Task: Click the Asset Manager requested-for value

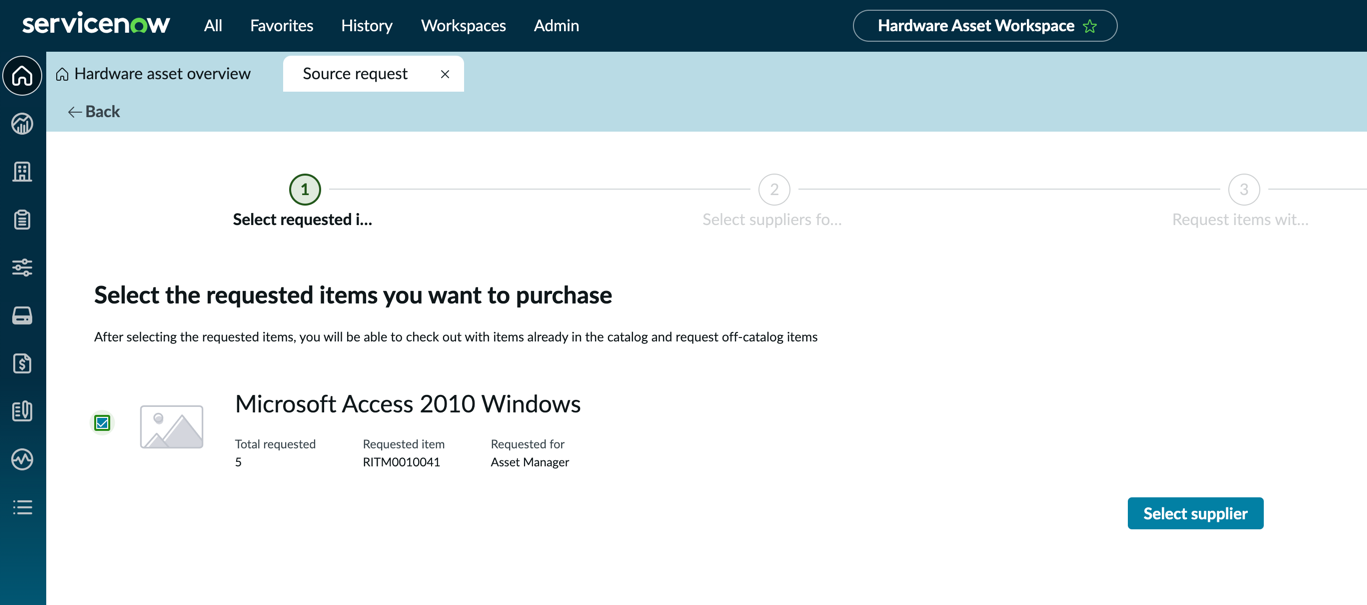Action: 530,462
